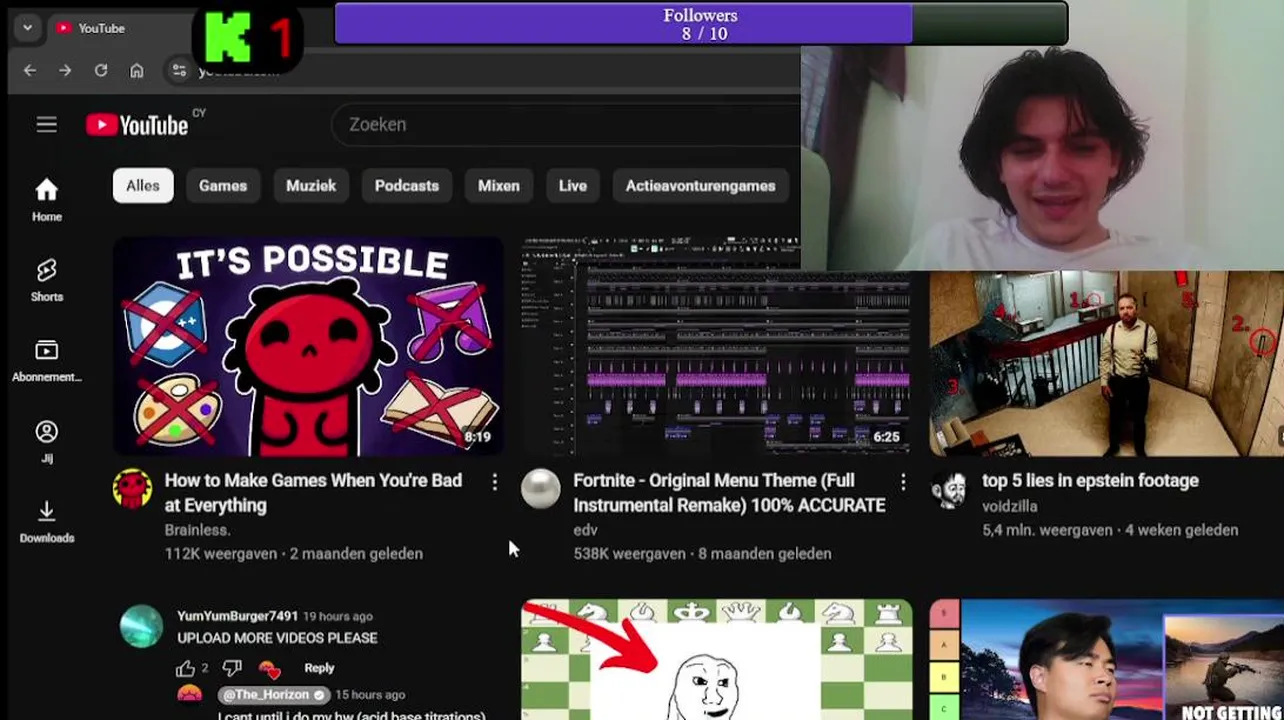This screenshot has width=1284, height=720.
Task: Open the chess board video thumbnail
Action: click(x=717, y=660)
